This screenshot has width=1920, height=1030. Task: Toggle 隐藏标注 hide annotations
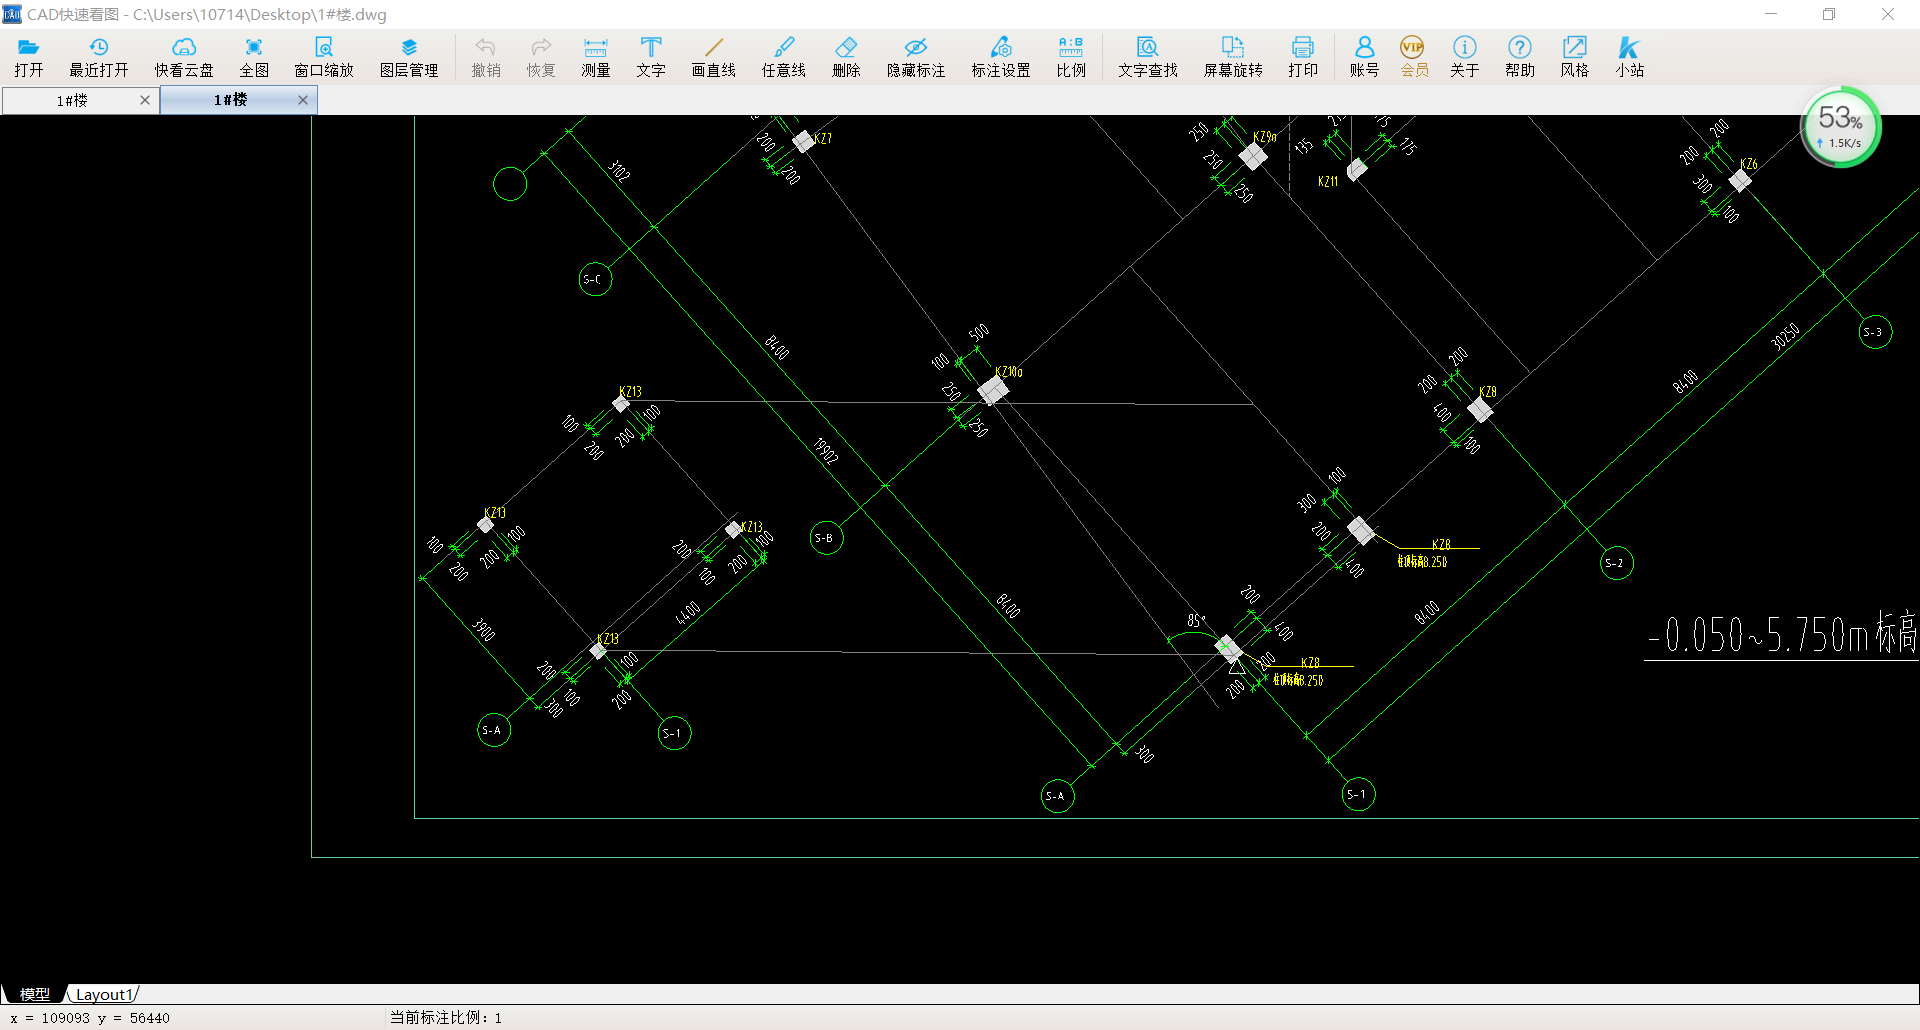916,56
